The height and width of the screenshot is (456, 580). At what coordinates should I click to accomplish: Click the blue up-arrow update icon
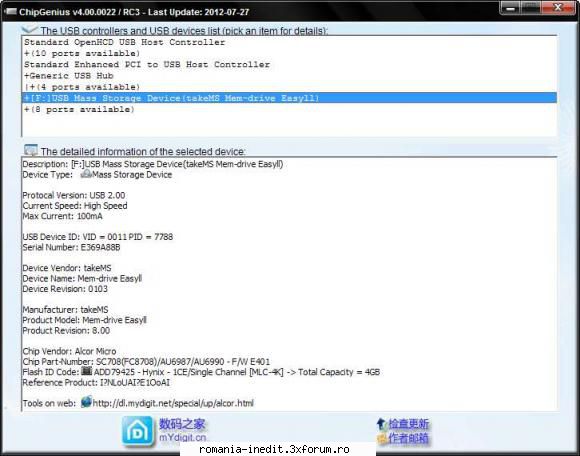381,424
